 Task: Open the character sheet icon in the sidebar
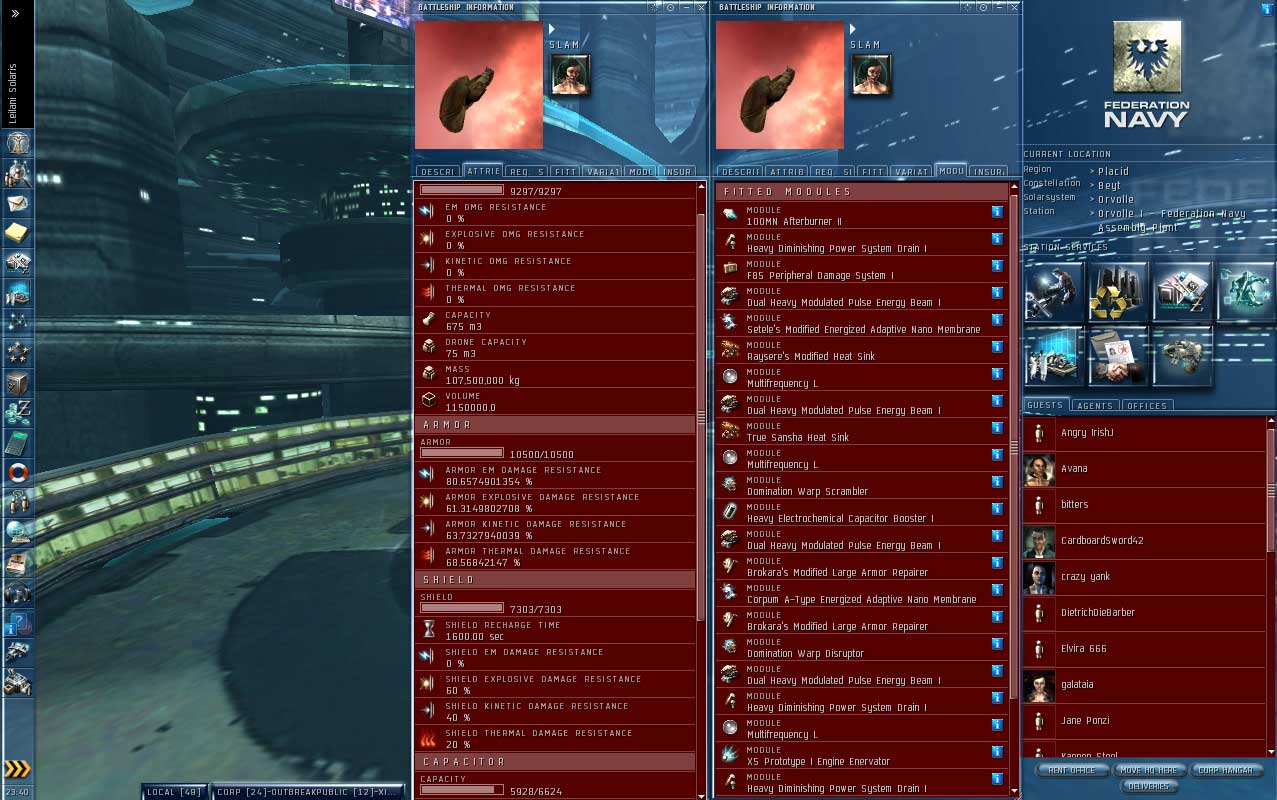[x=18, y=143]
